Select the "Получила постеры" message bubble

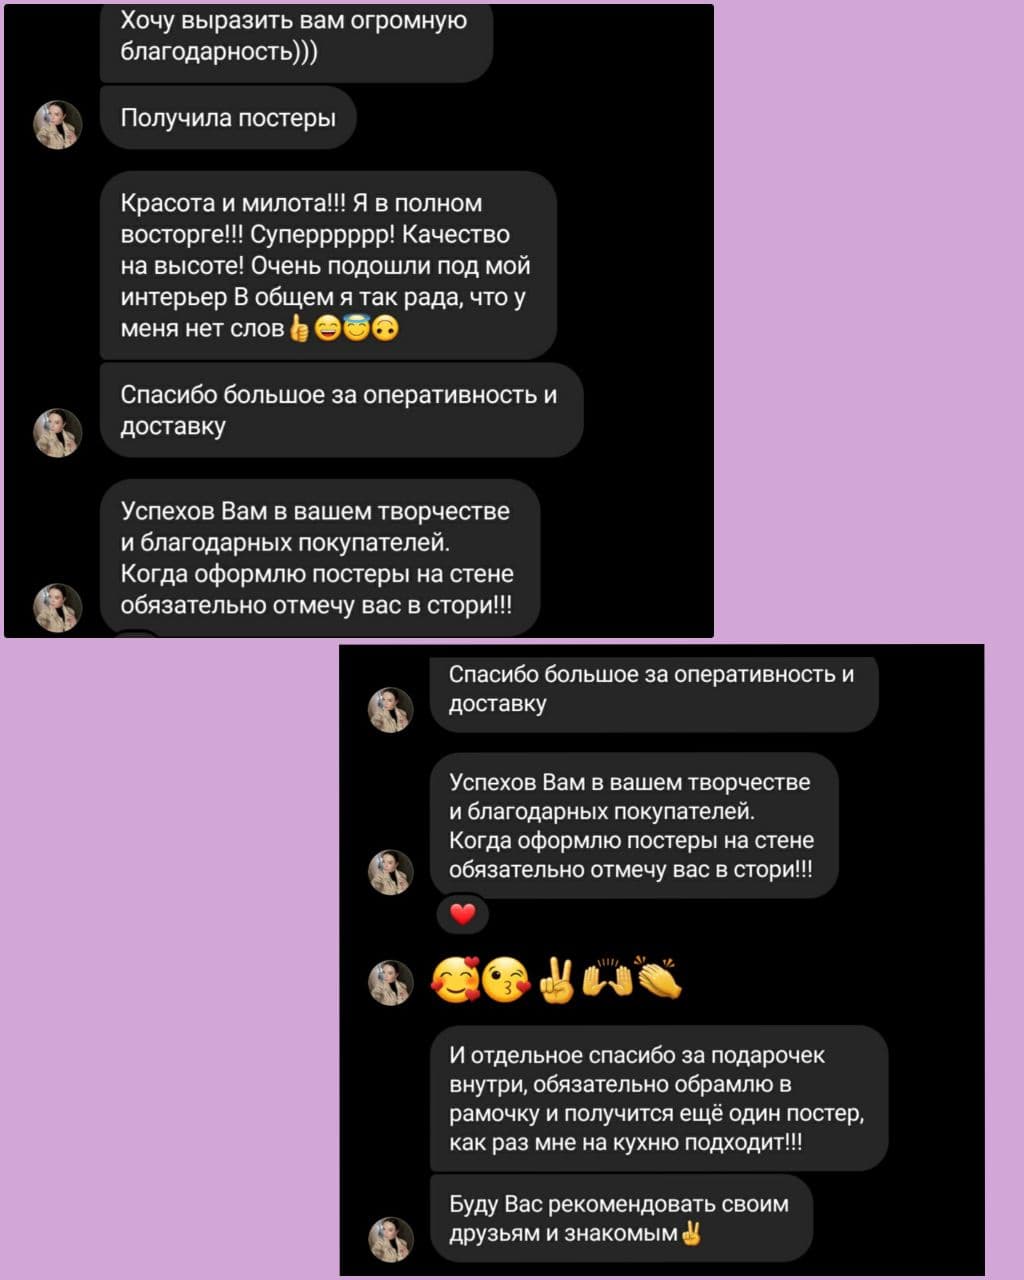(228, 118)
